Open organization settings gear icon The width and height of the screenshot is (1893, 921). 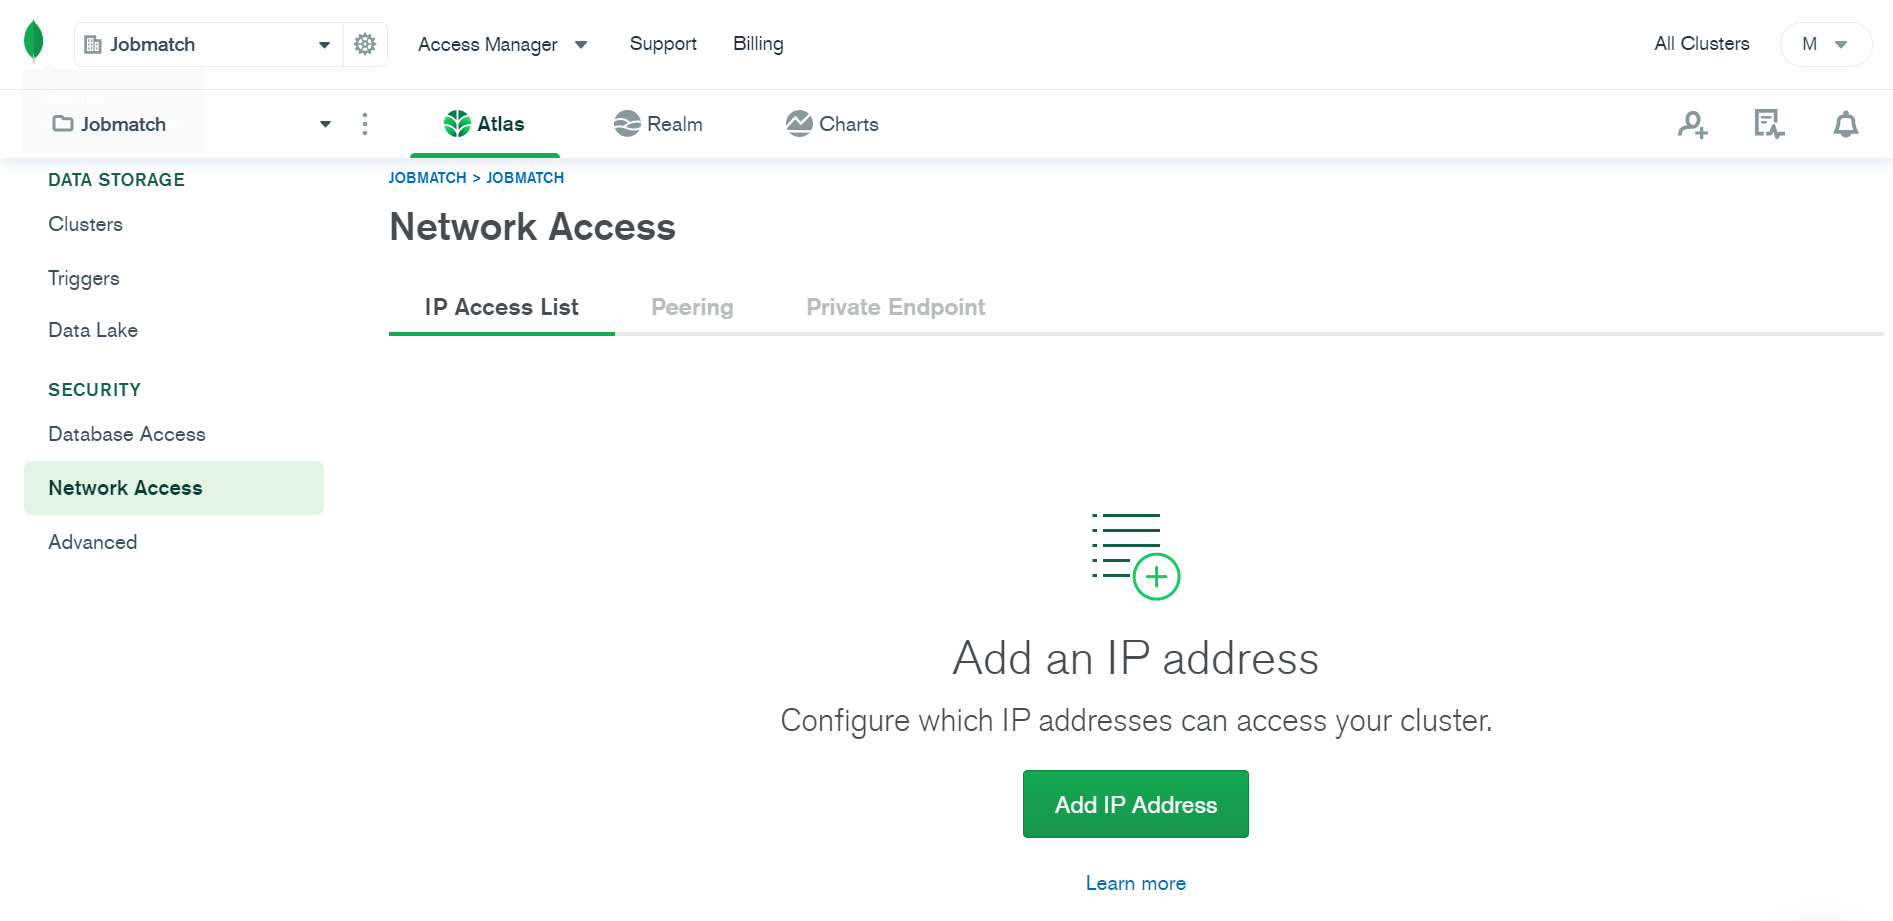click(365, 44)
